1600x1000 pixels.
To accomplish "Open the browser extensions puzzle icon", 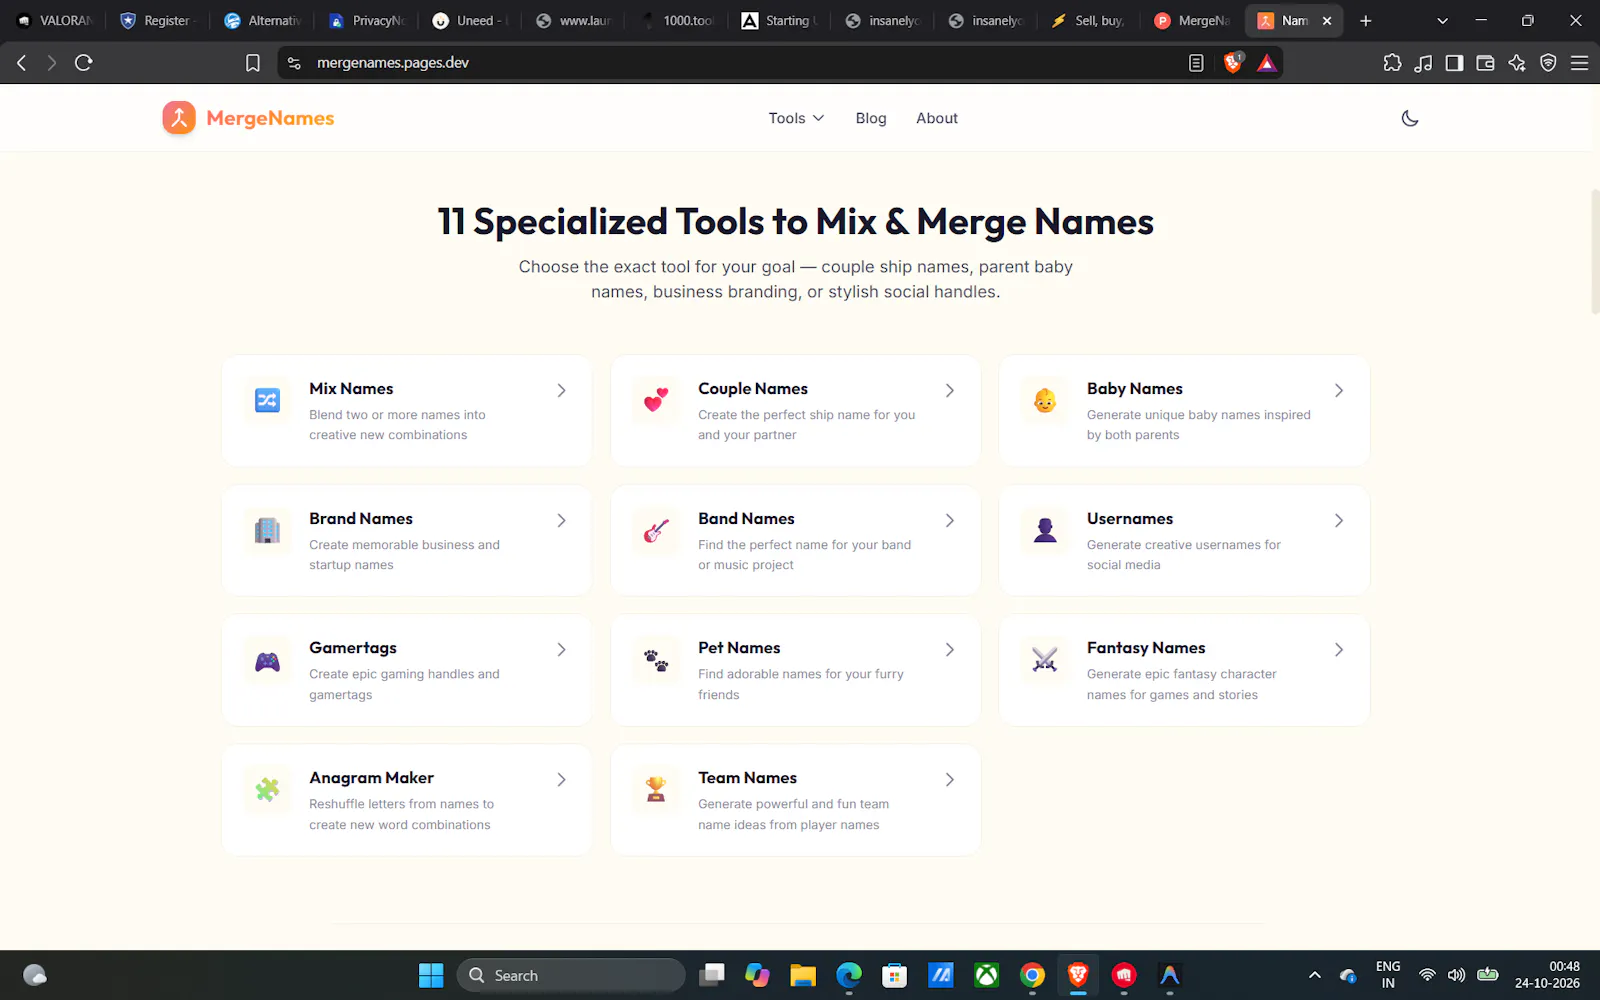I will (x=1392, y=63).
